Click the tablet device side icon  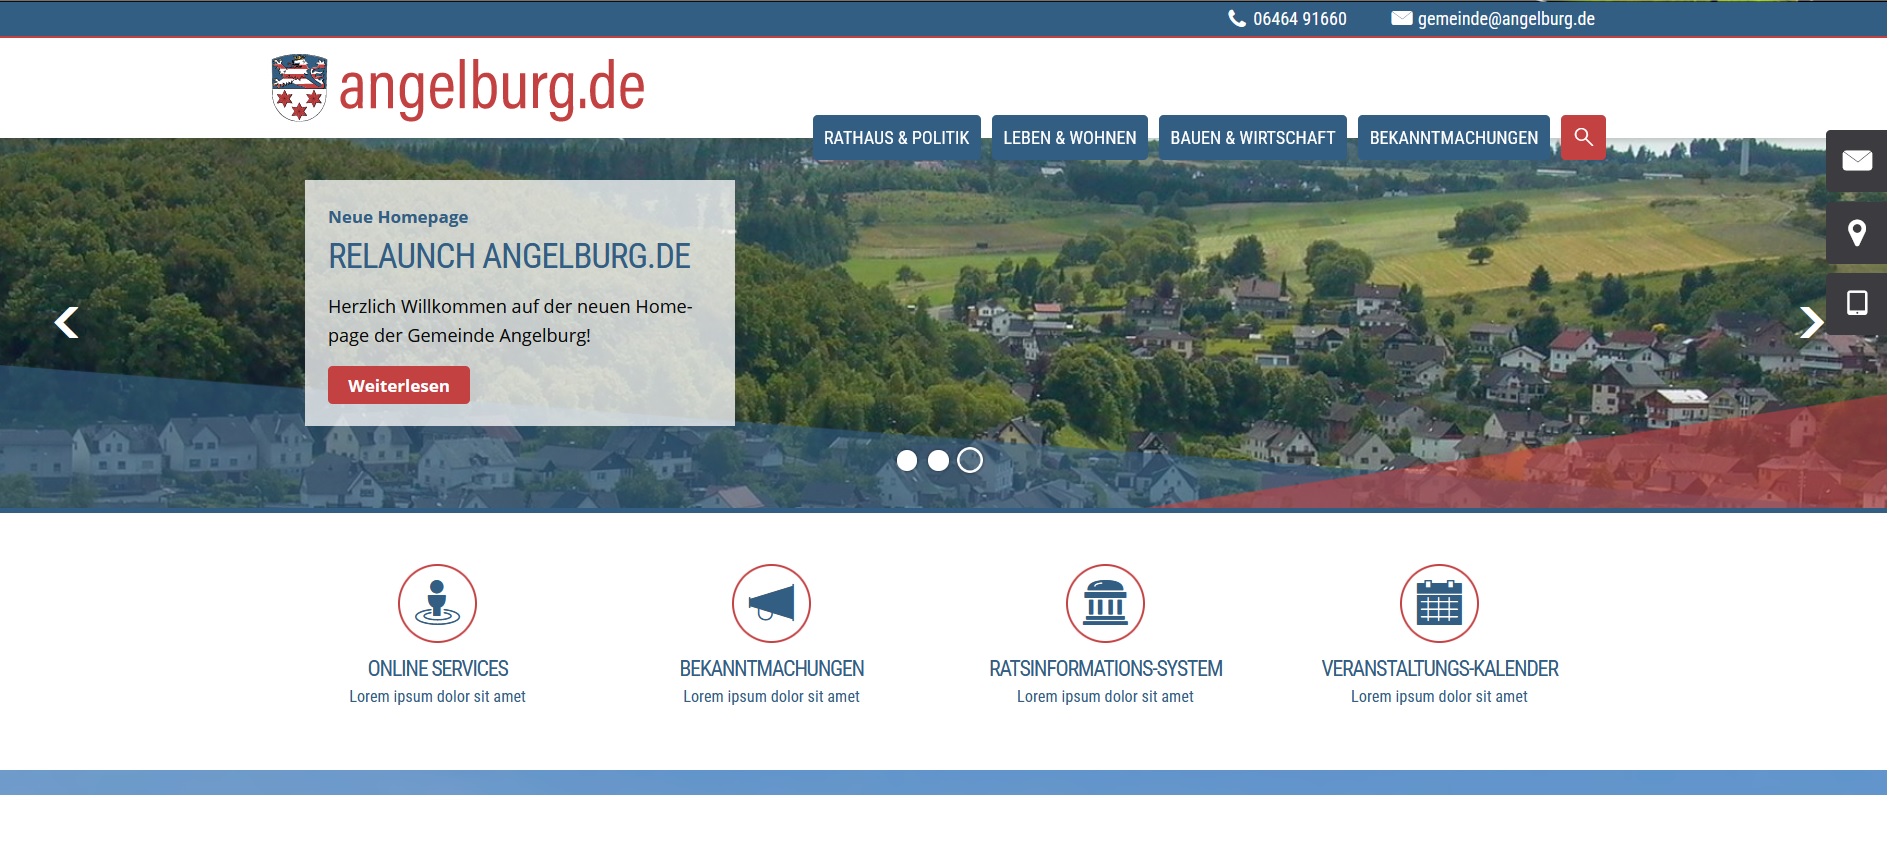click(x=1856, y=303)
